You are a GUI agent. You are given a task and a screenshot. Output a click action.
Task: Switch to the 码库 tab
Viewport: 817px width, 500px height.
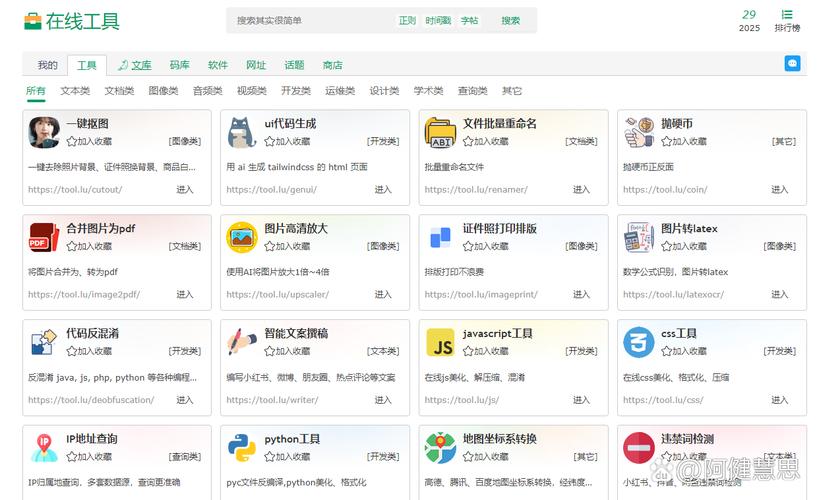pos(179,65)
